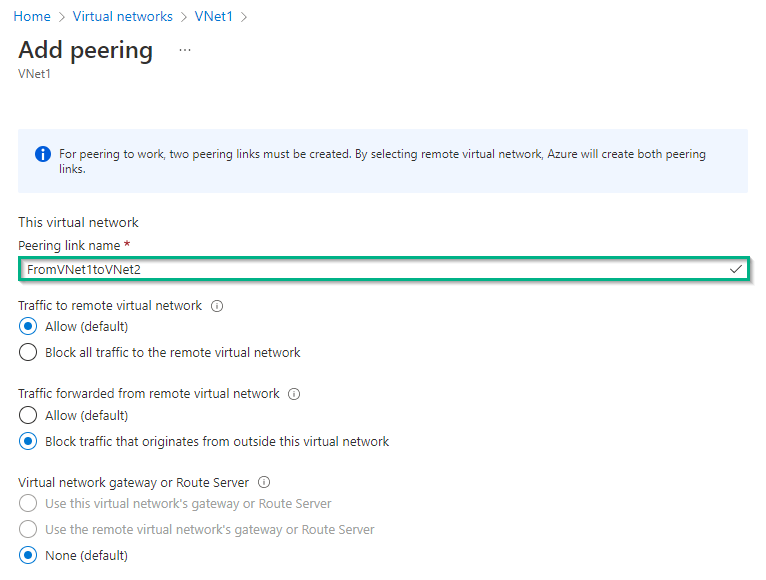Click the chevron after the VNet1 breadcrumb
The height and width of the screenshot is (580, 766).
[x=244, y=17]
